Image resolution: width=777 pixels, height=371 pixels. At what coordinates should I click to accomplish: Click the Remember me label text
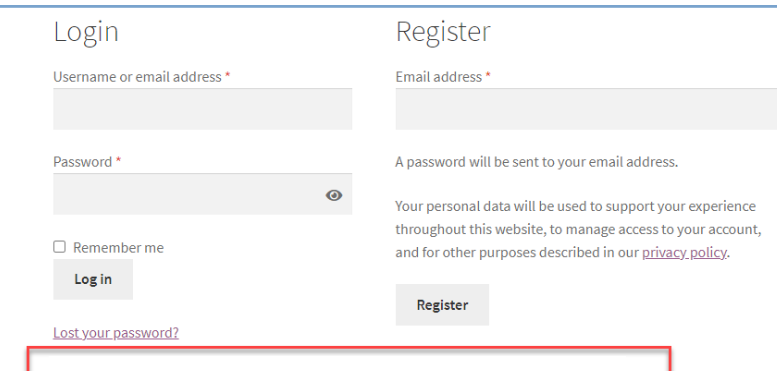click(118, 247)
